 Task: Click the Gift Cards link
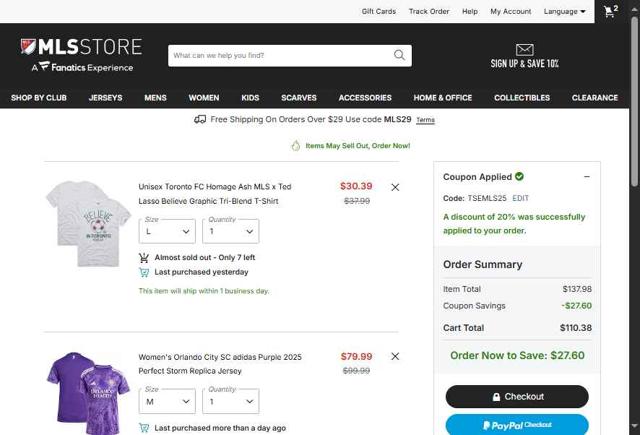(379, 11)
